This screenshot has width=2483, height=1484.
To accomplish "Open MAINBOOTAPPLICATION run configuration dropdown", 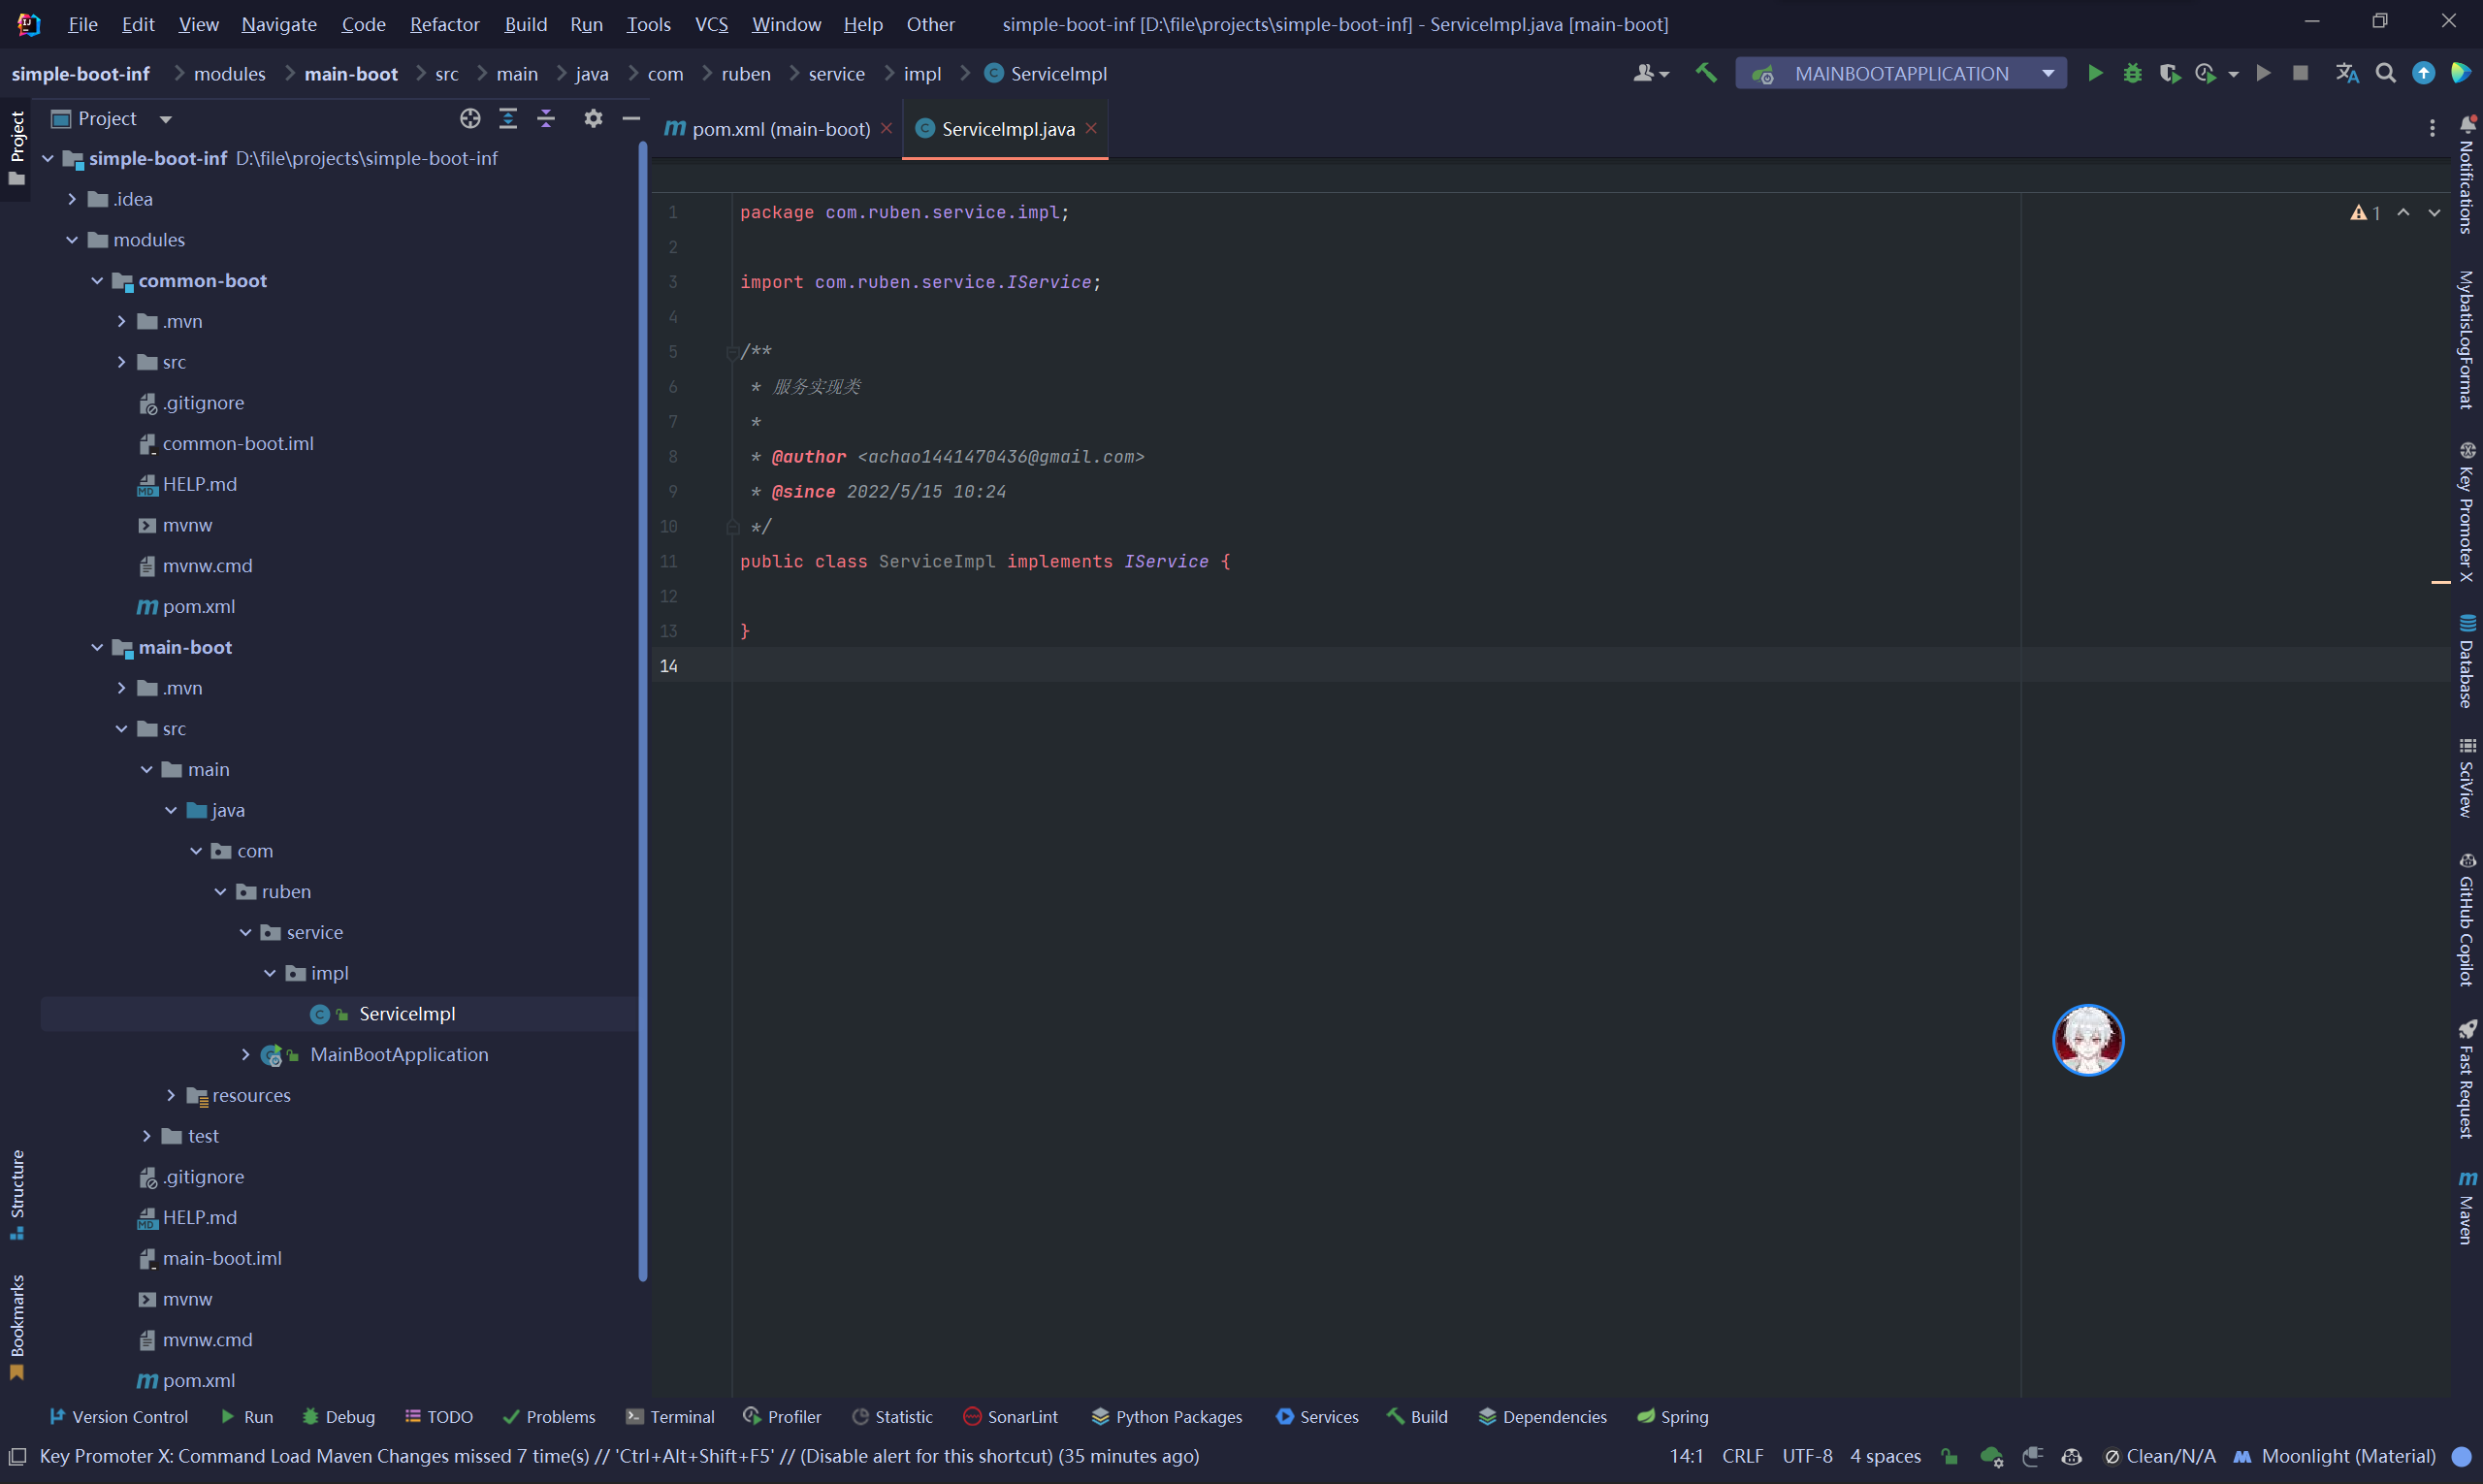I will pos(1902,73).
